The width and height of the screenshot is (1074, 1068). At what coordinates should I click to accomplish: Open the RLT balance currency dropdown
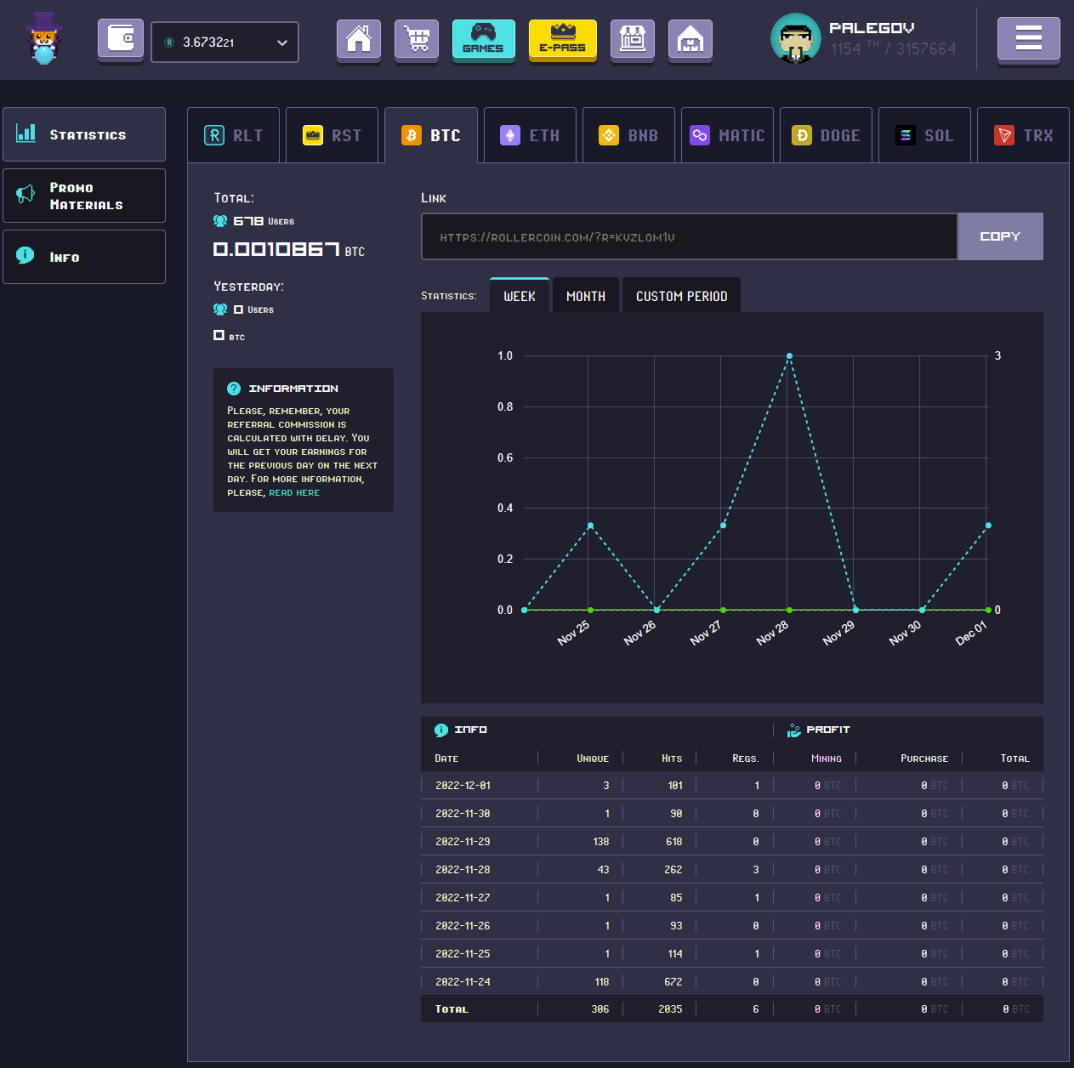[224, 42]
